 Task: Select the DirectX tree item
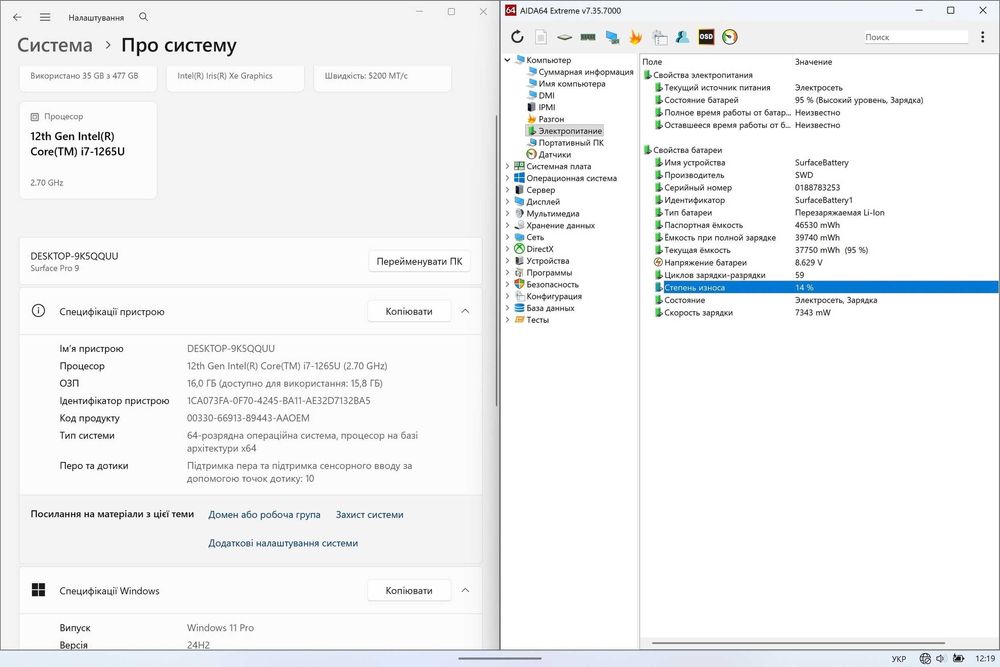(x=540, y=249)
